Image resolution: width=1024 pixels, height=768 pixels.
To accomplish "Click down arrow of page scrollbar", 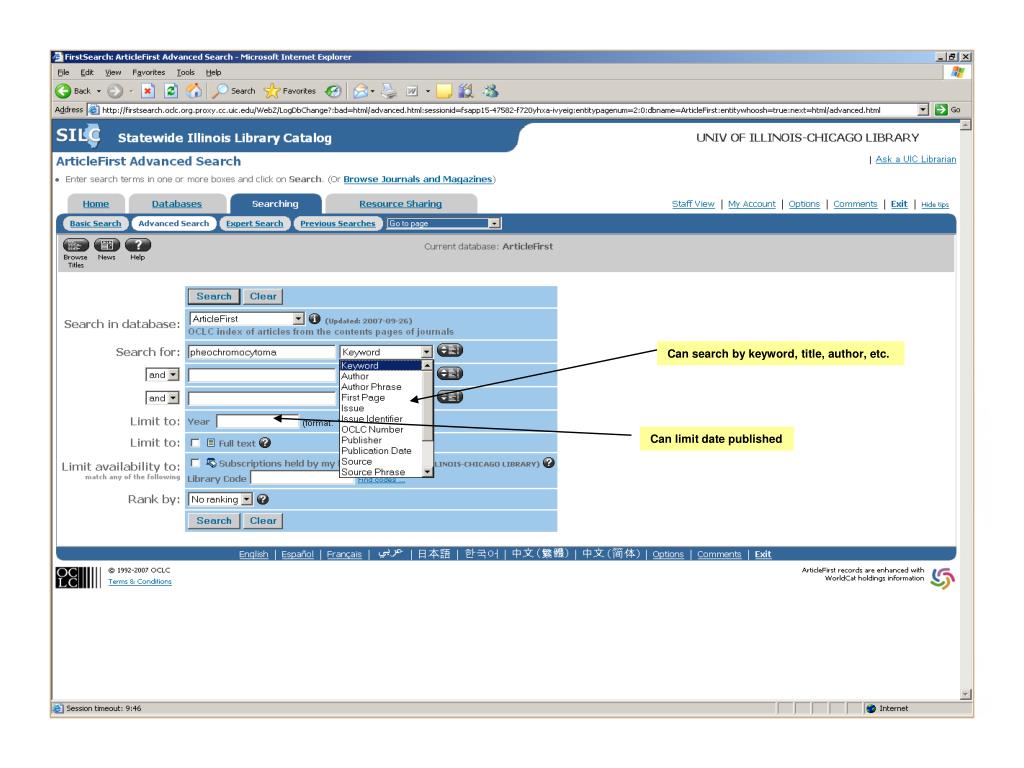I will point(966,695).
